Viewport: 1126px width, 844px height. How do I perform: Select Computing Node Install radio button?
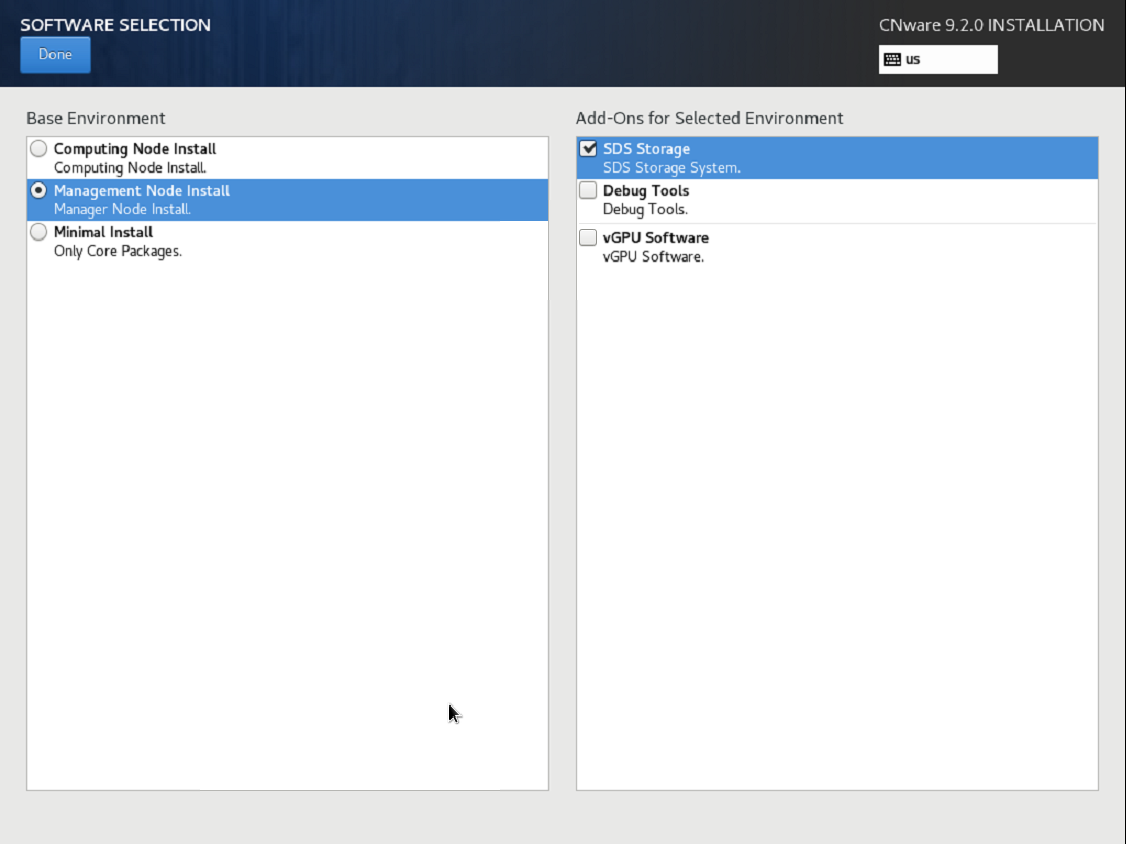(39, 149)
